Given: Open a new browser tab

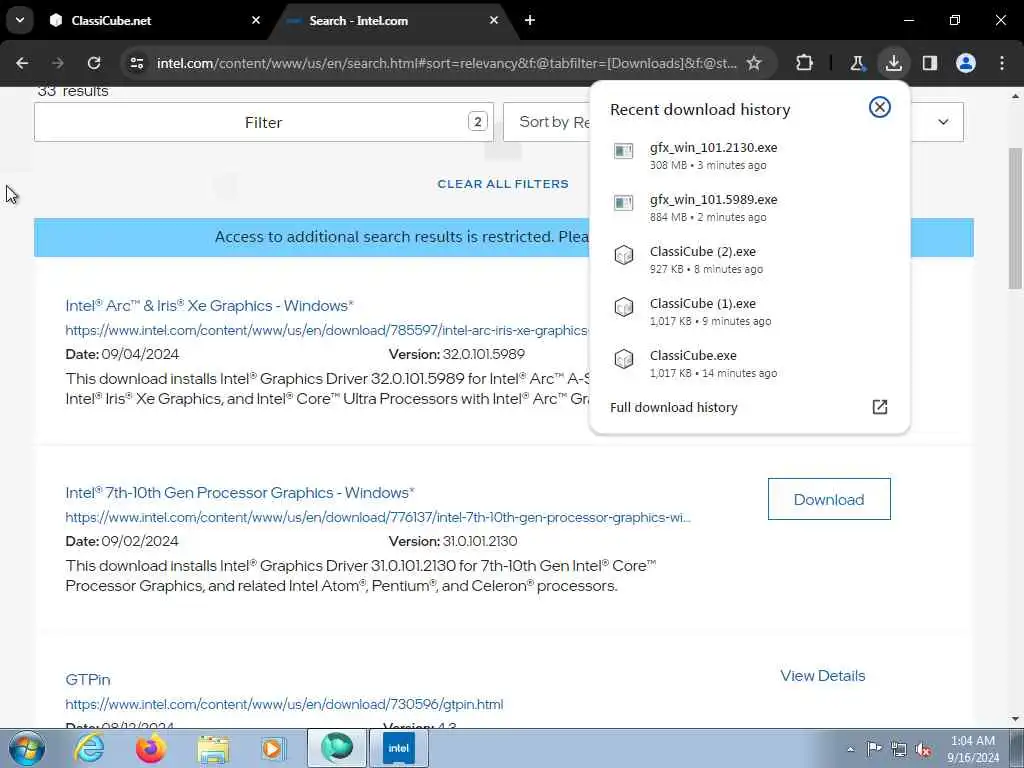Looking at the screenshot, I should click(x=530, y=20).
